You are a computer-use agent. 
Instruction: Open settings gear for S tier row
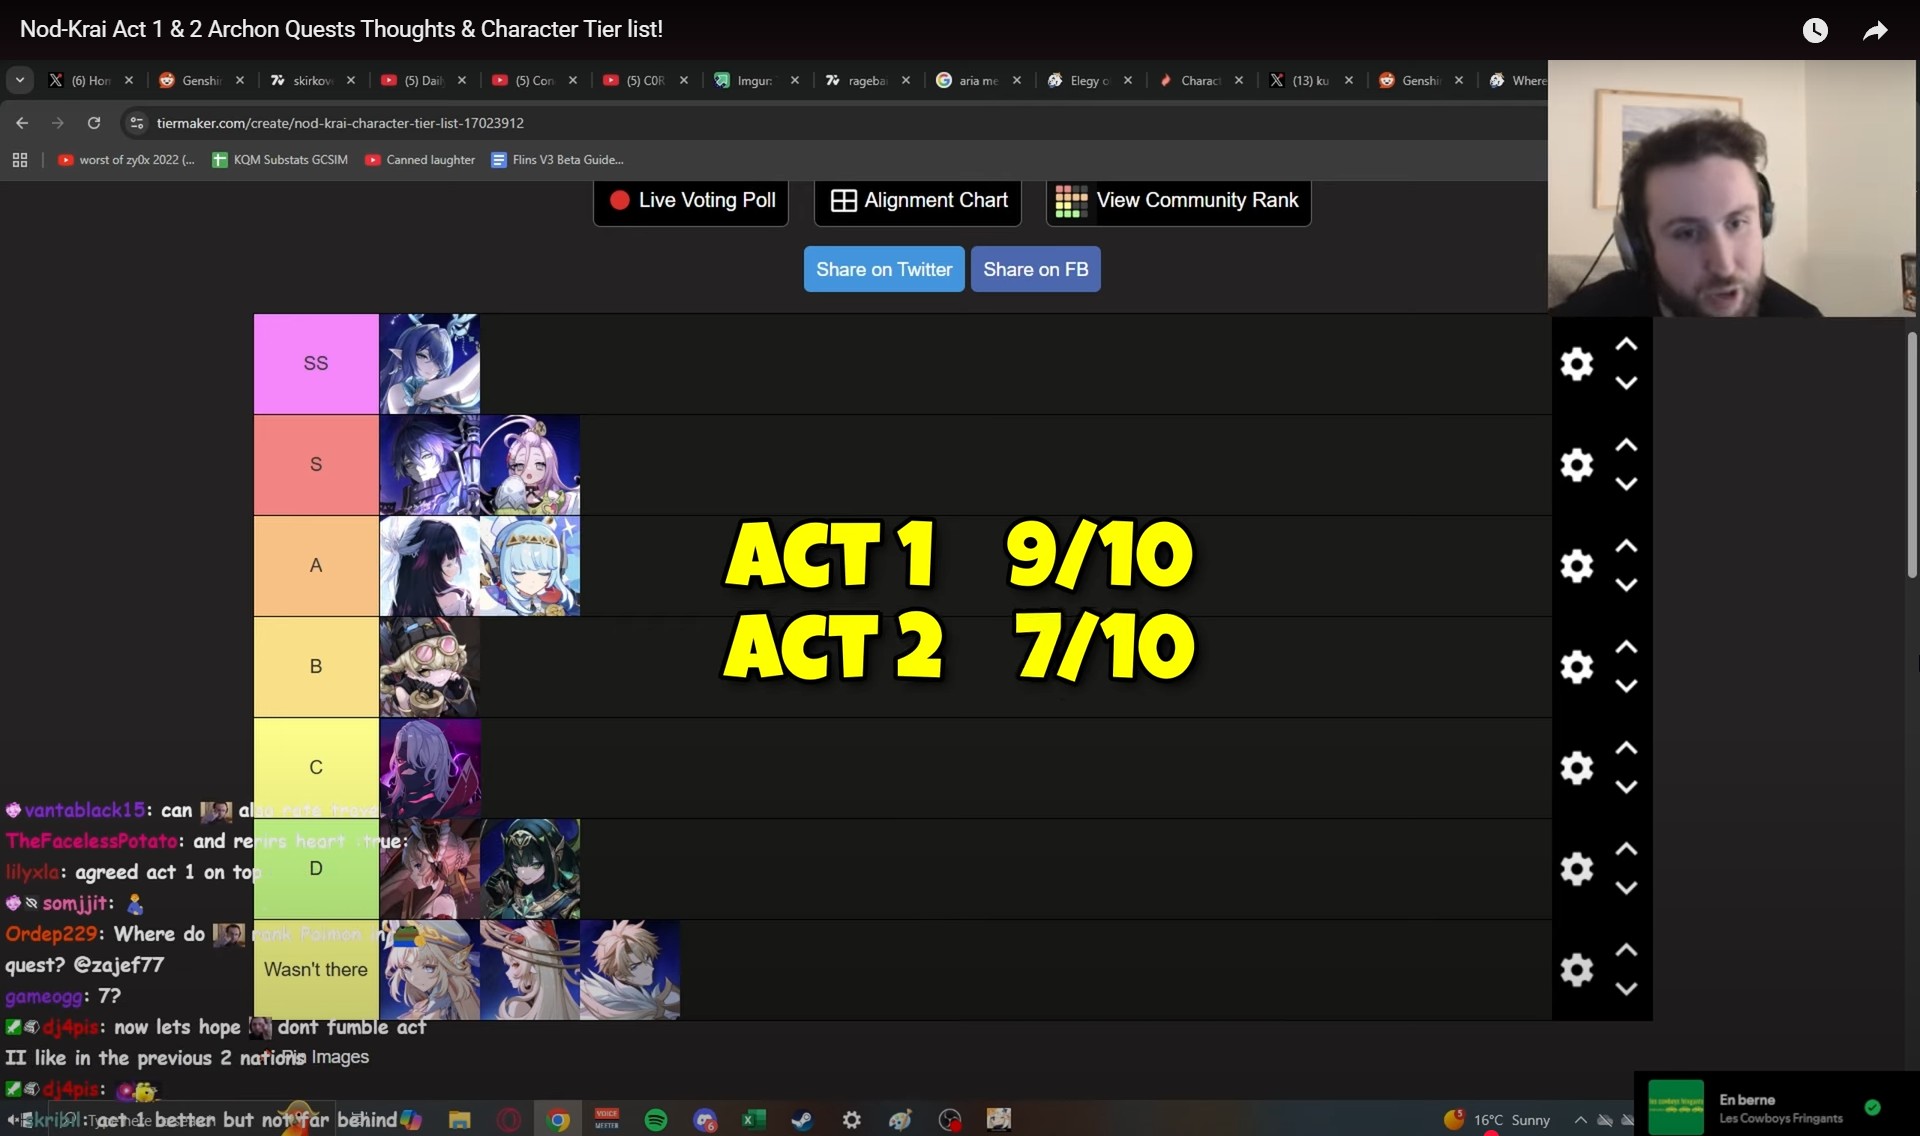pos(1577,465)
